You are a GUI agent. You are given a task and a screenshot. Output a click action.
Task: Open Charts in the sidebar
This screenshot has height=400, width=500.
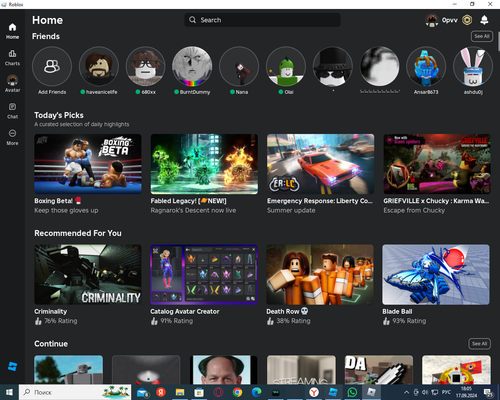click(x=12, y=58)
